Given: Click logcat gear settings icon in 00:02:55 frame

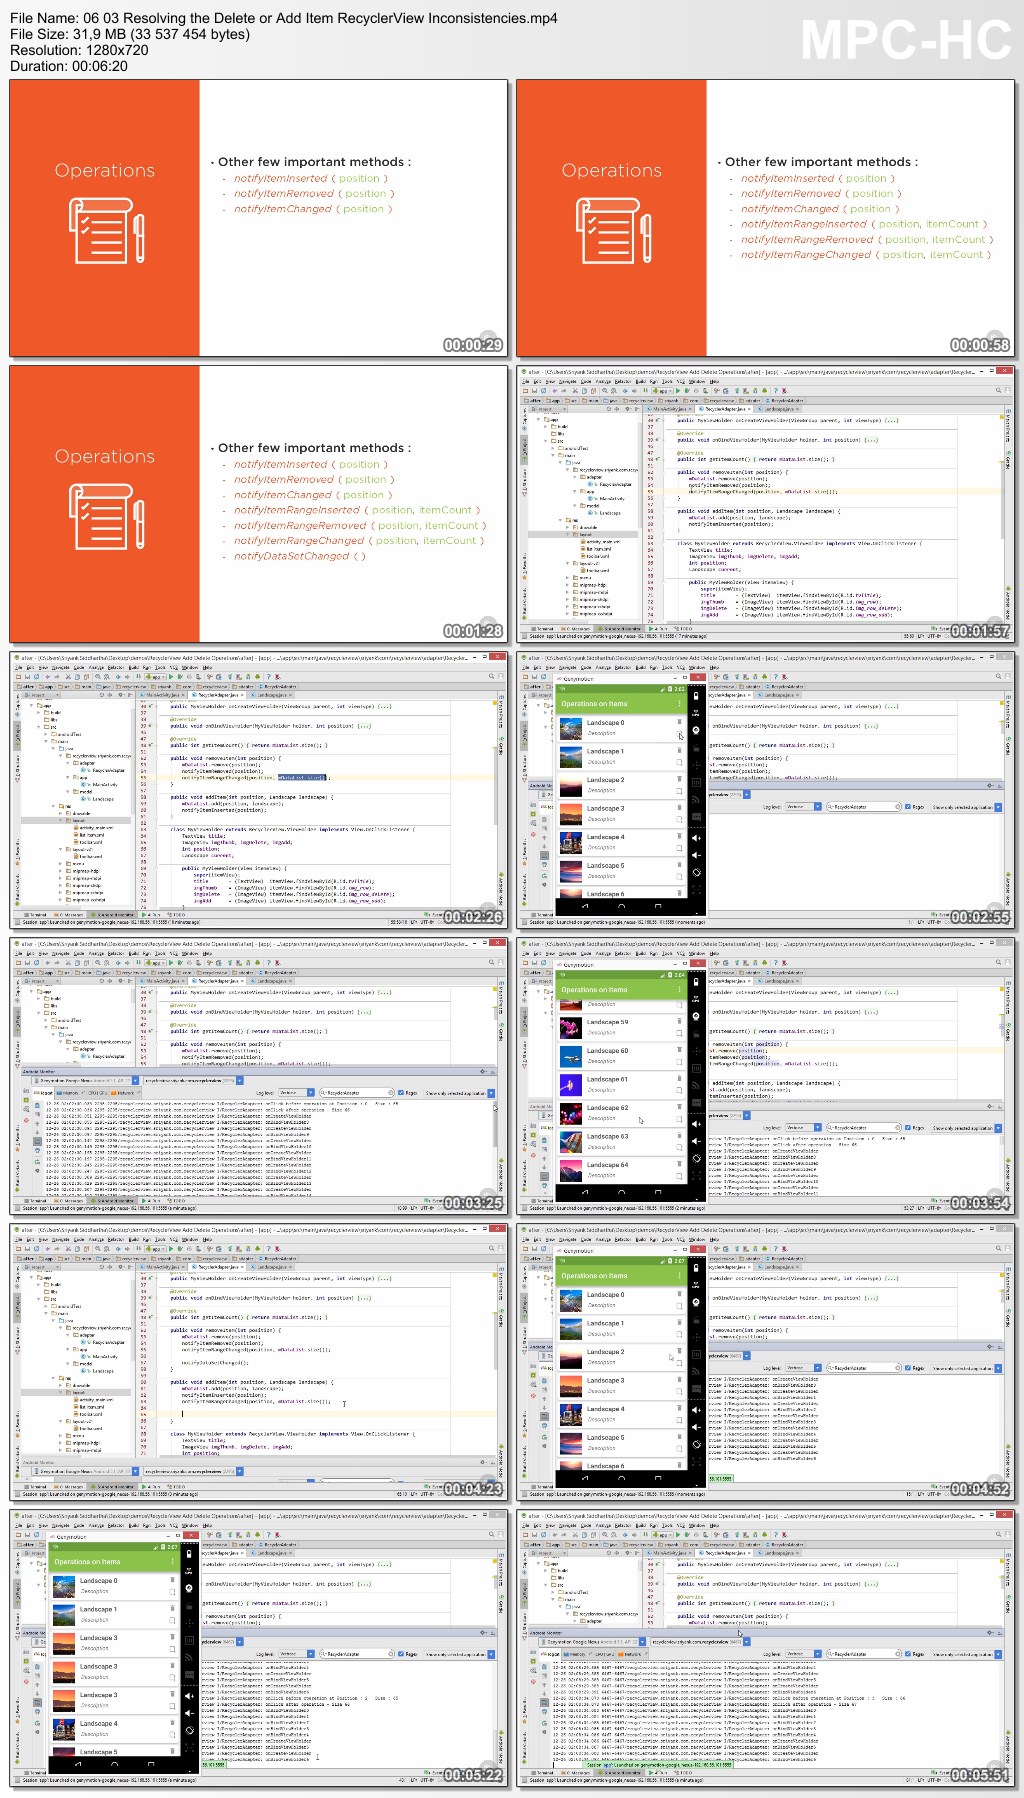Looking at the screenshot, I should click(x=989, y=785).
